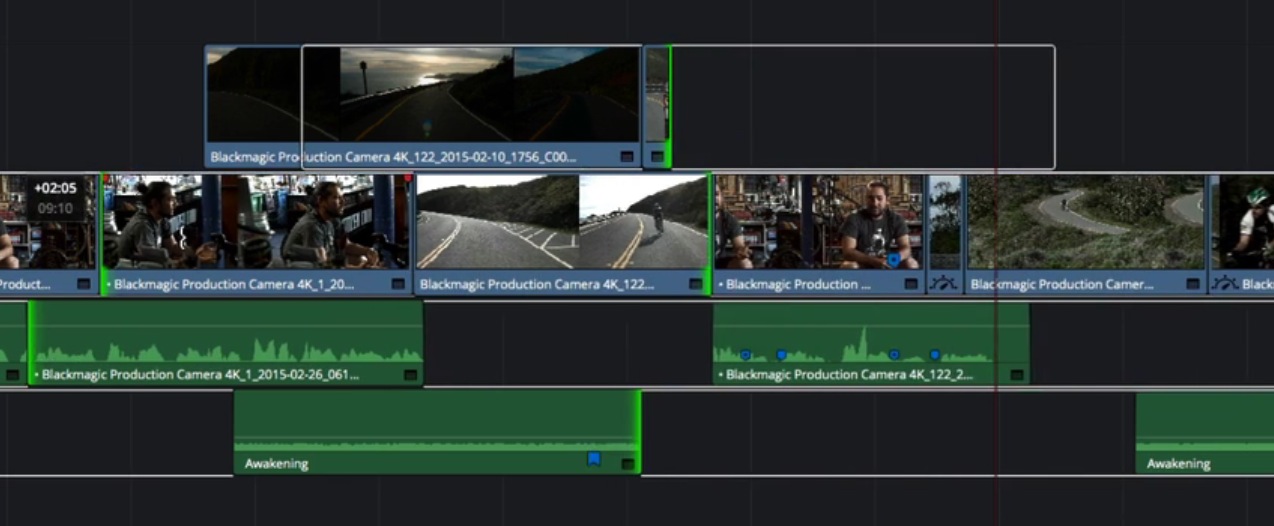
Task: Click the clip badge on the upper-track sunset road clip
Action: 627,157
